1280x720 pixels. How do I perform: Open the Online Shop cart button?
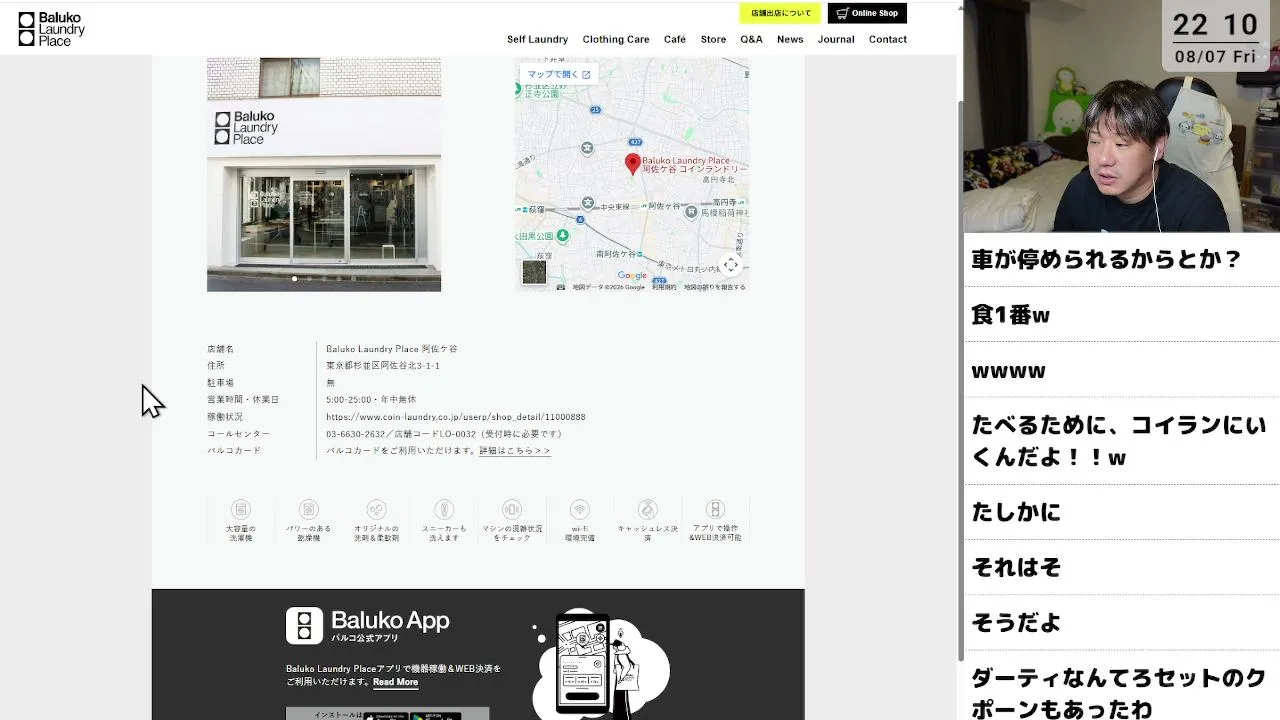pyautogui.click(x=867, y=13)
